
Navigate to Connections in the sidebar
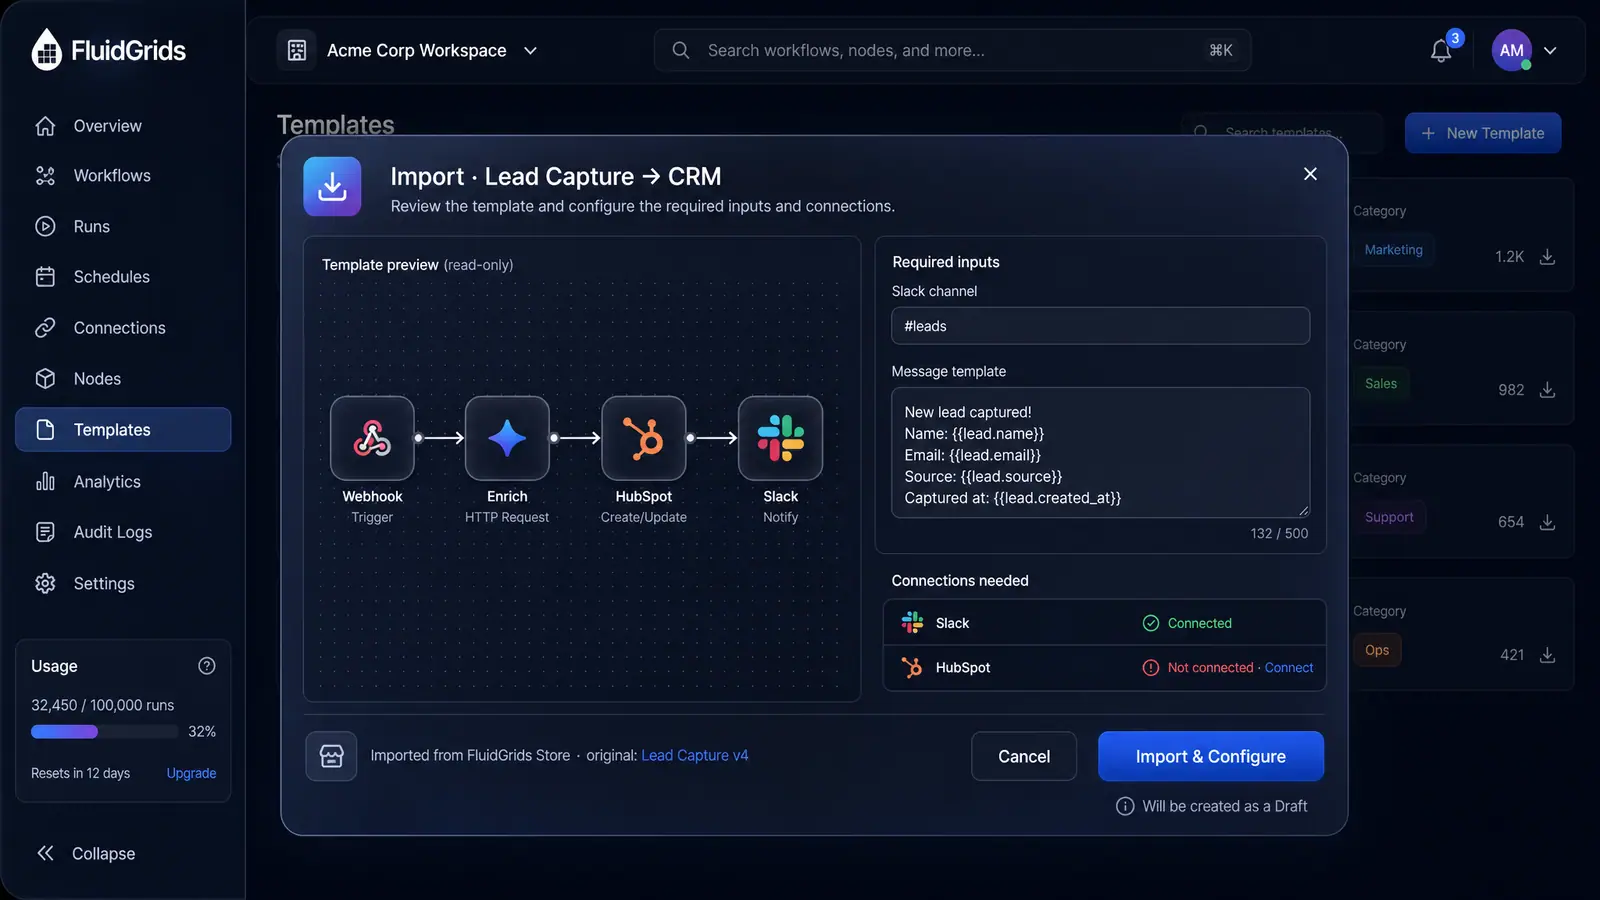coord(123,328)
